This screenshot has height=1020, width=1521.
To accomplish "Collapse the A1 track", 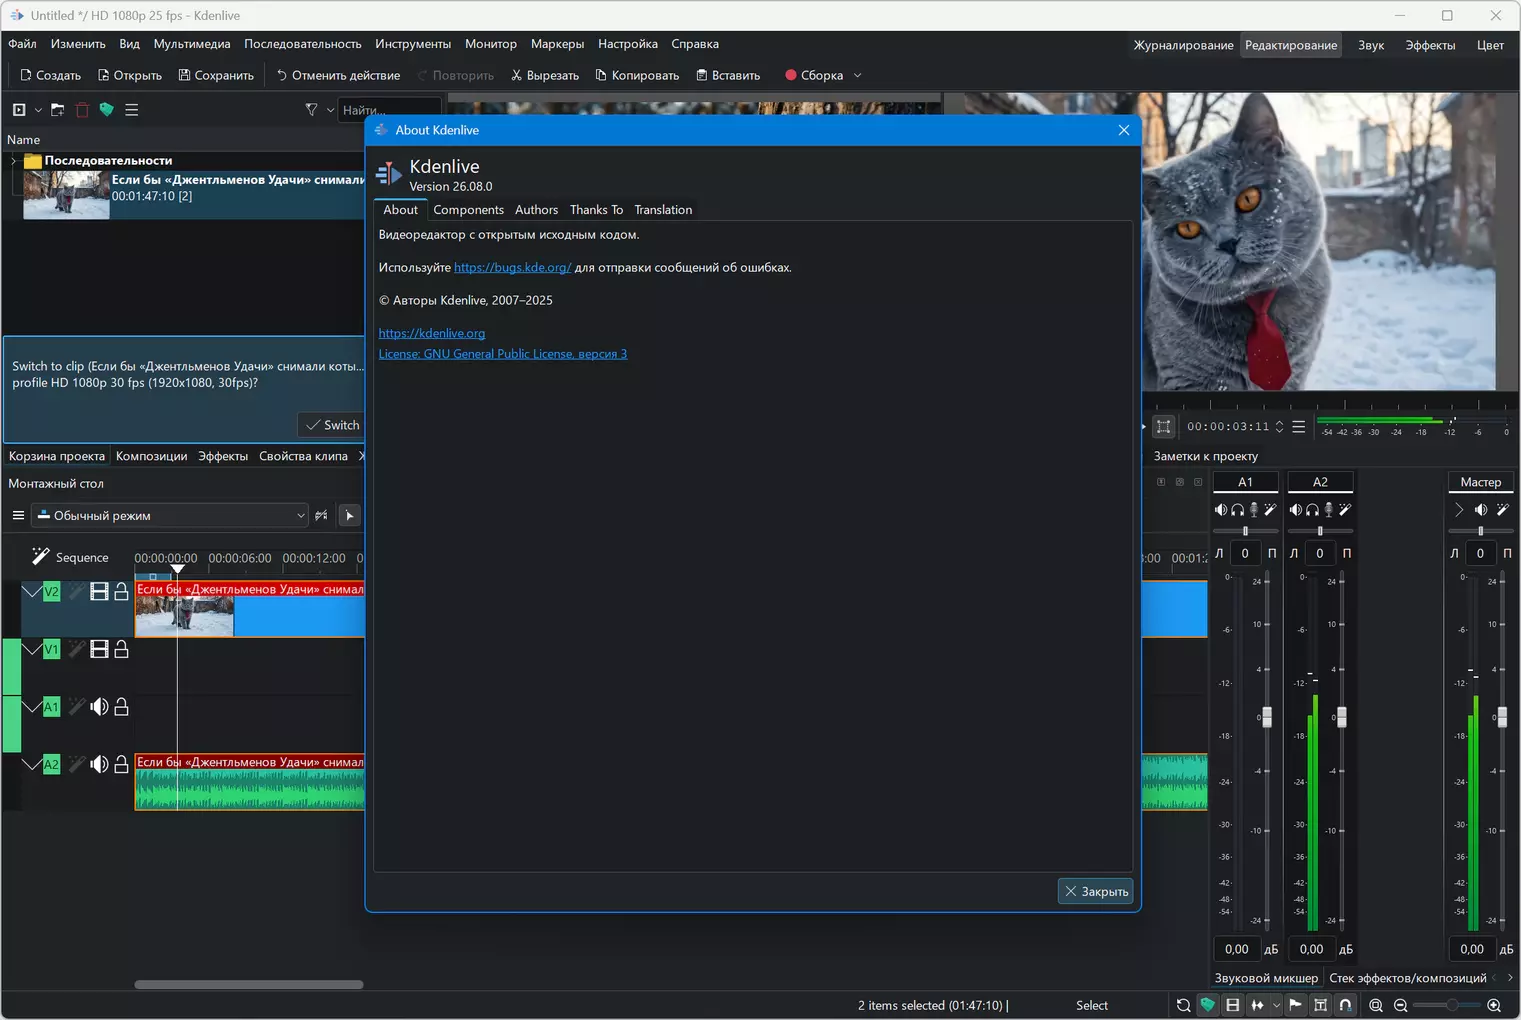I will coord(31,707).
